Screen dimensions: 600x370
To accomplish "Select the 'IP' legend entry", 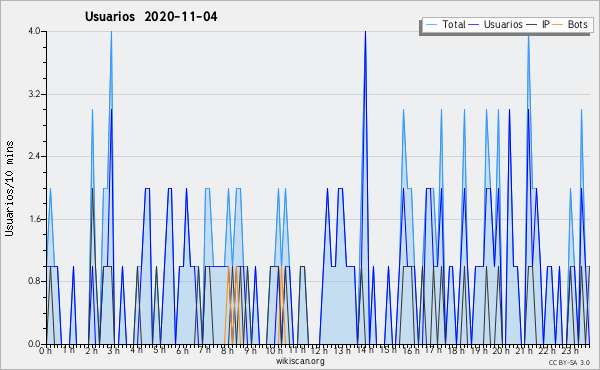I will pyautogui.click(x=538, y=24).
